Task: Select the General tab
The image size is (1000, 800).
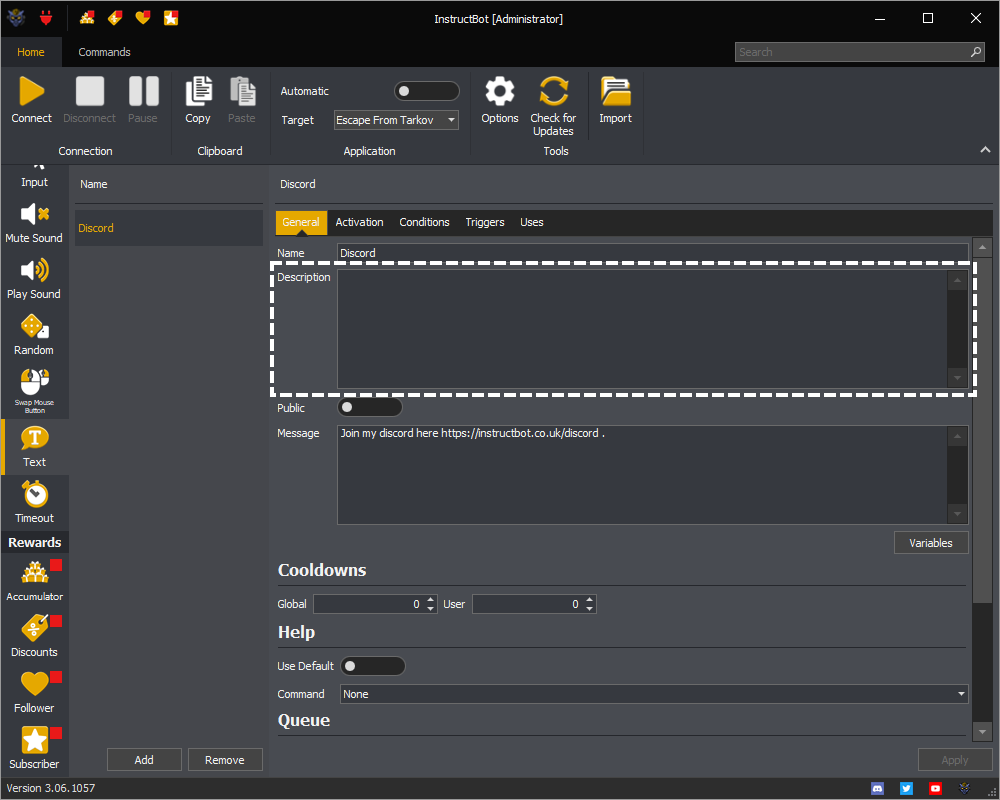Action: (x=301, y=222)
